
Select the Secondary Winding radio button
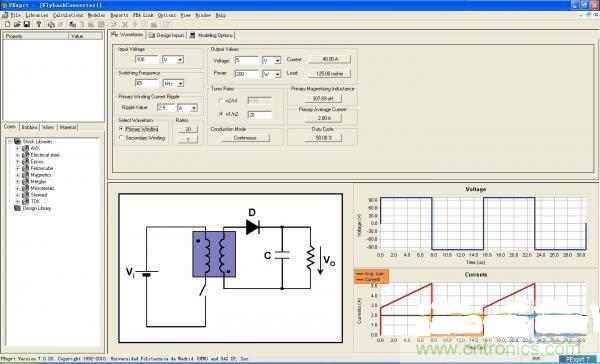121,138
